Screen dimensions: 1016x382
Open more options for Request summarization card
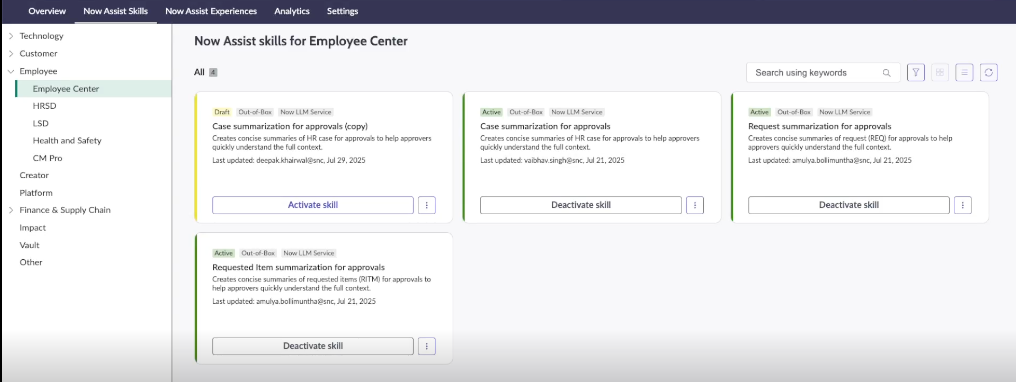coord(963,205)
